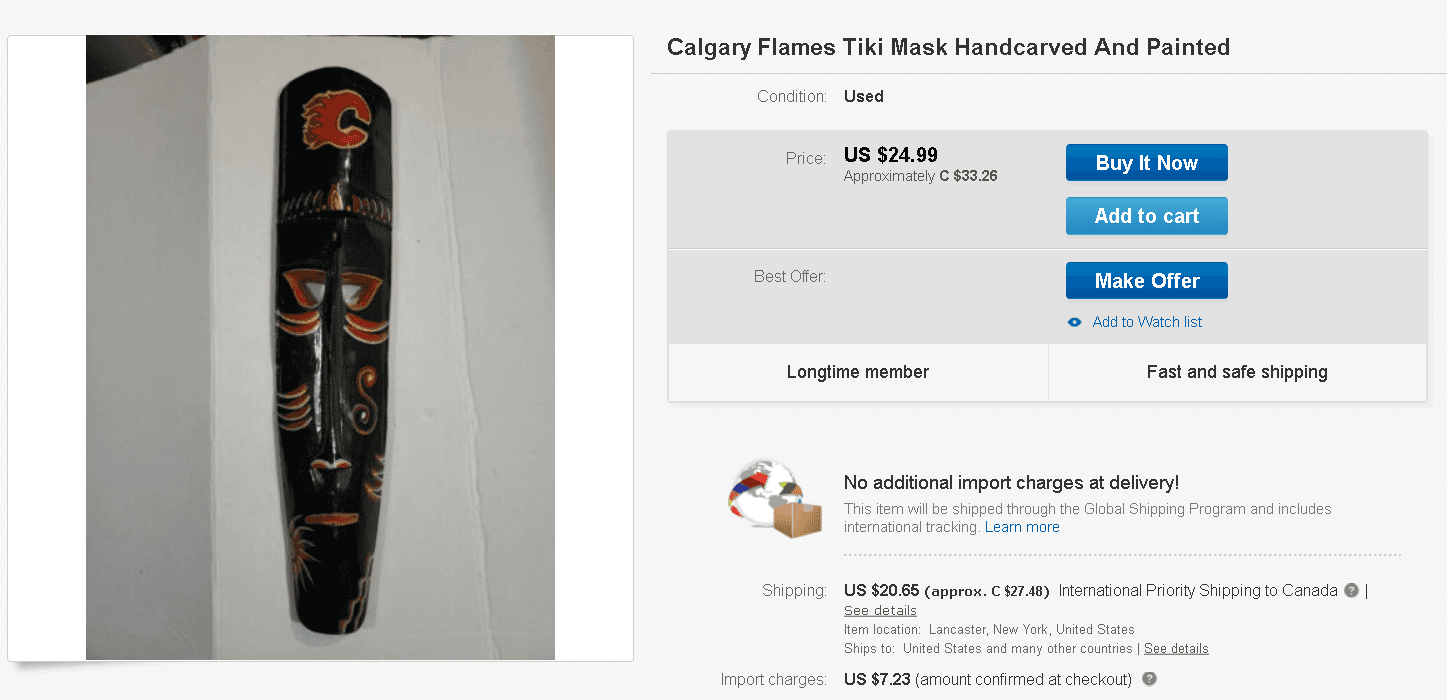The width and height of the screenshot is (1447, 700).
Task: Select the Fast and safe shipping badge
Action: tap(1237, 372)
